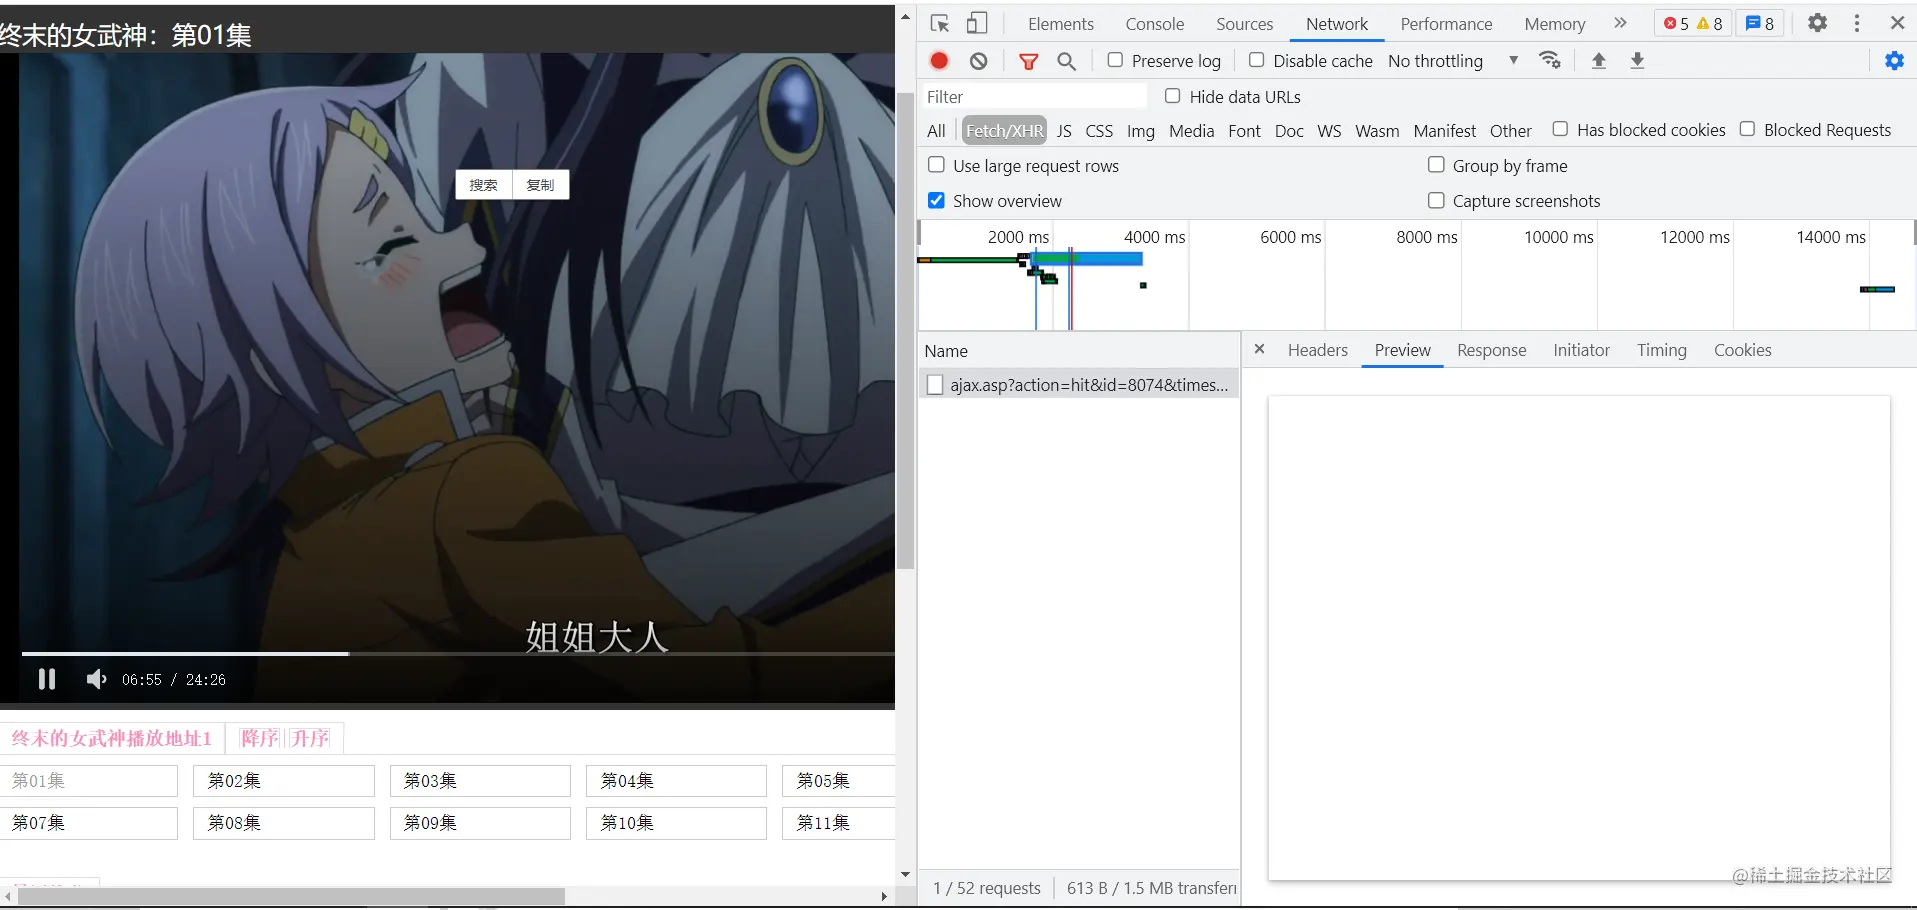Clear the network log
This screenshot has height=910, width=1917.
pyautogui.click(x=979, y=61)
